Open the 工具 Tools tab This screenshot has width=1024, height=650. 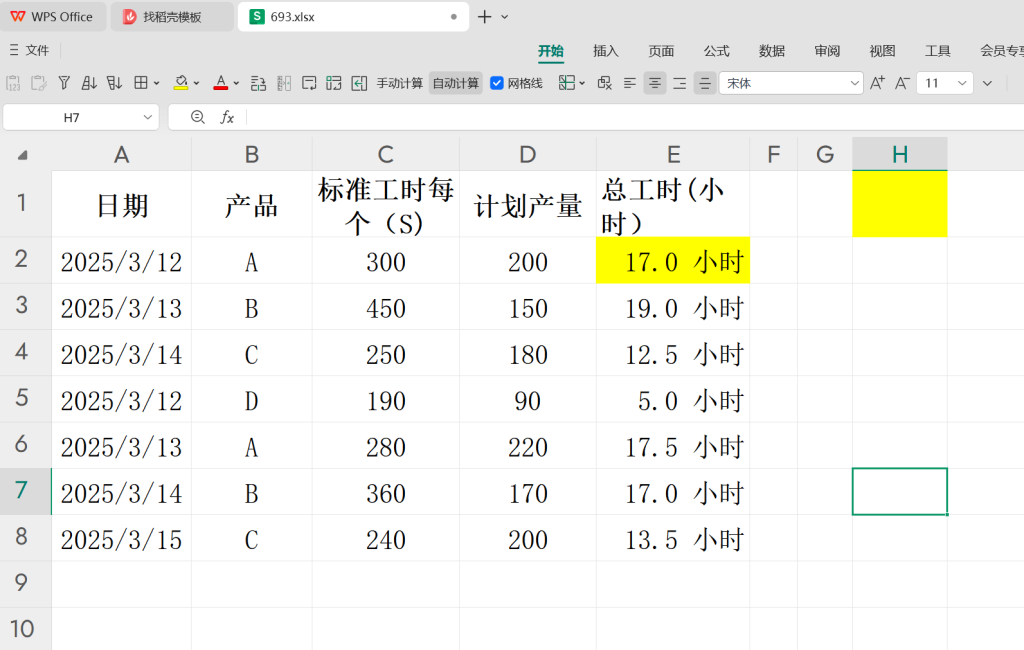tap(938, 51)
